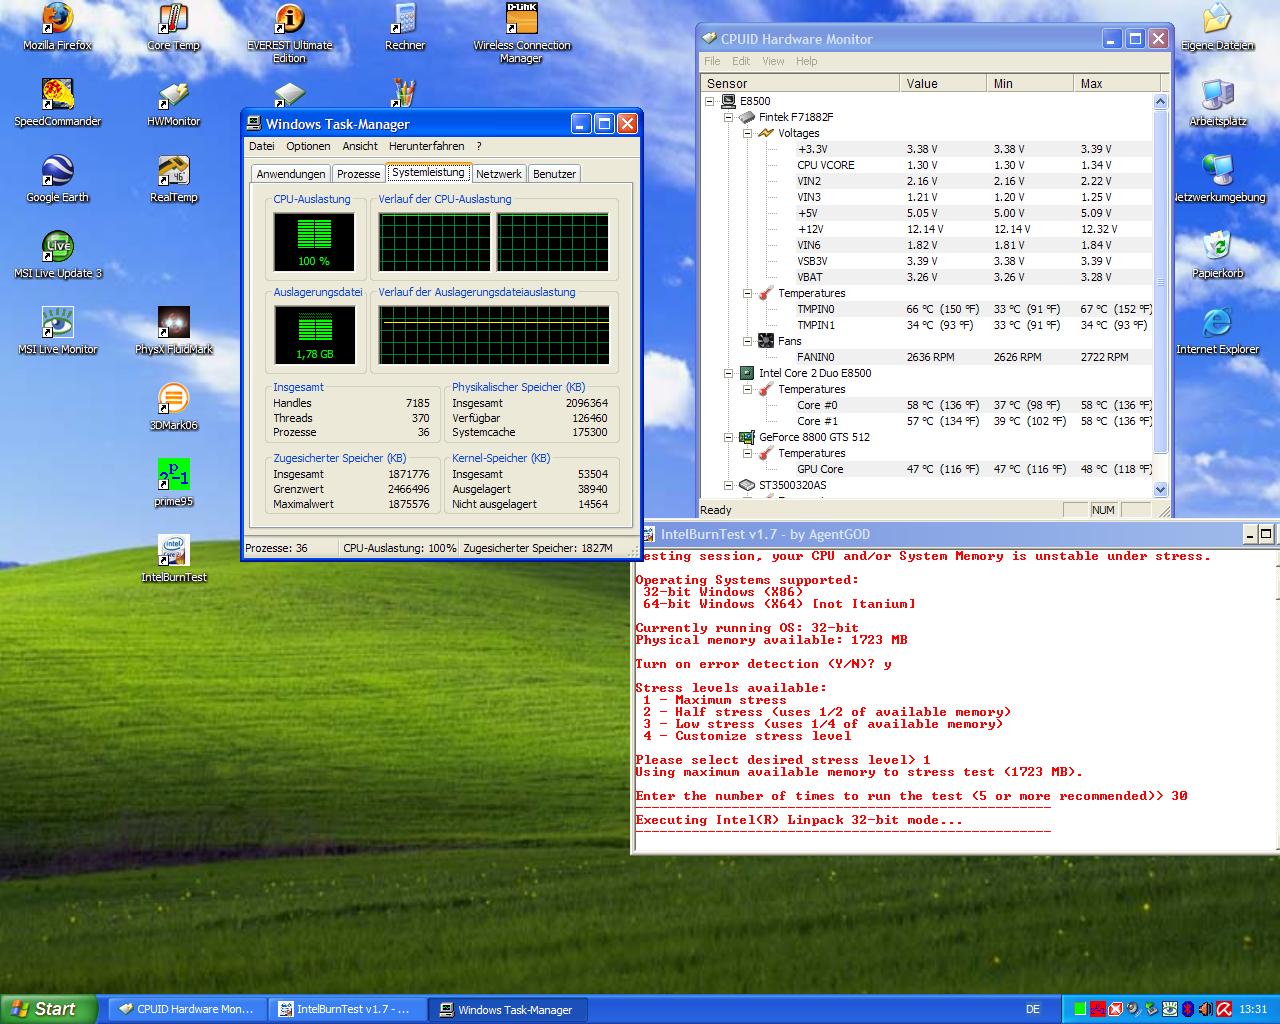The height and width of the screenshot is (1024, 1280).
Task: Click the volume speaker tray icon
Action: tap(1206, 1009)
